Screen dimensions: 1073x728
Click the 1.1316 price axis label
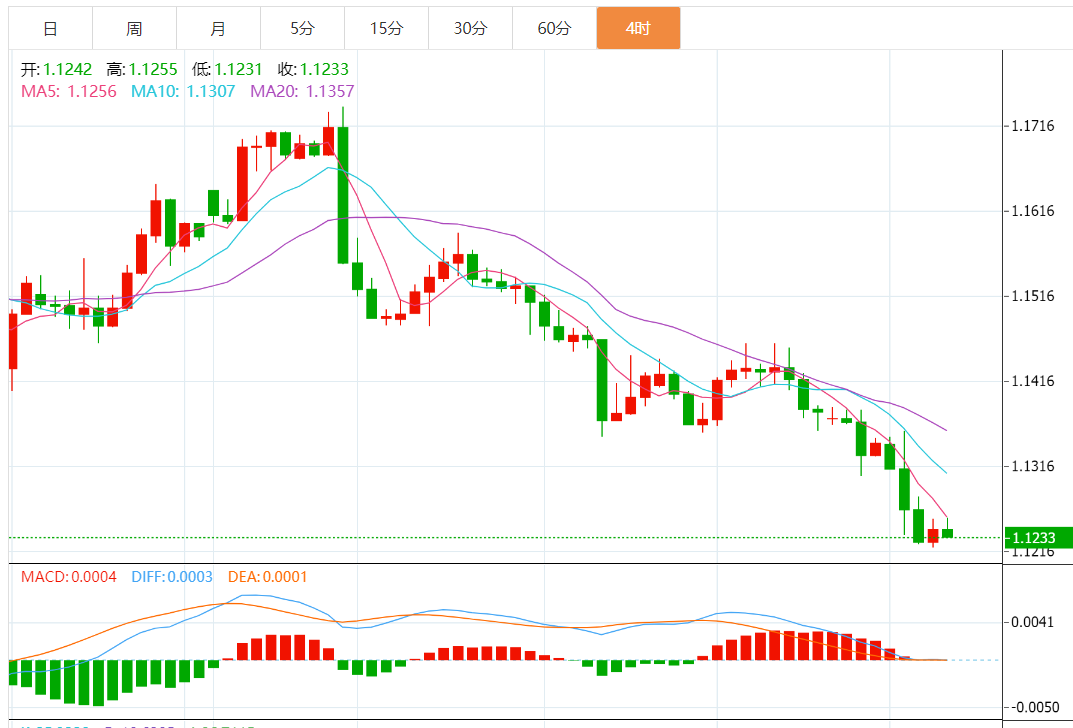click(1033, 467)
